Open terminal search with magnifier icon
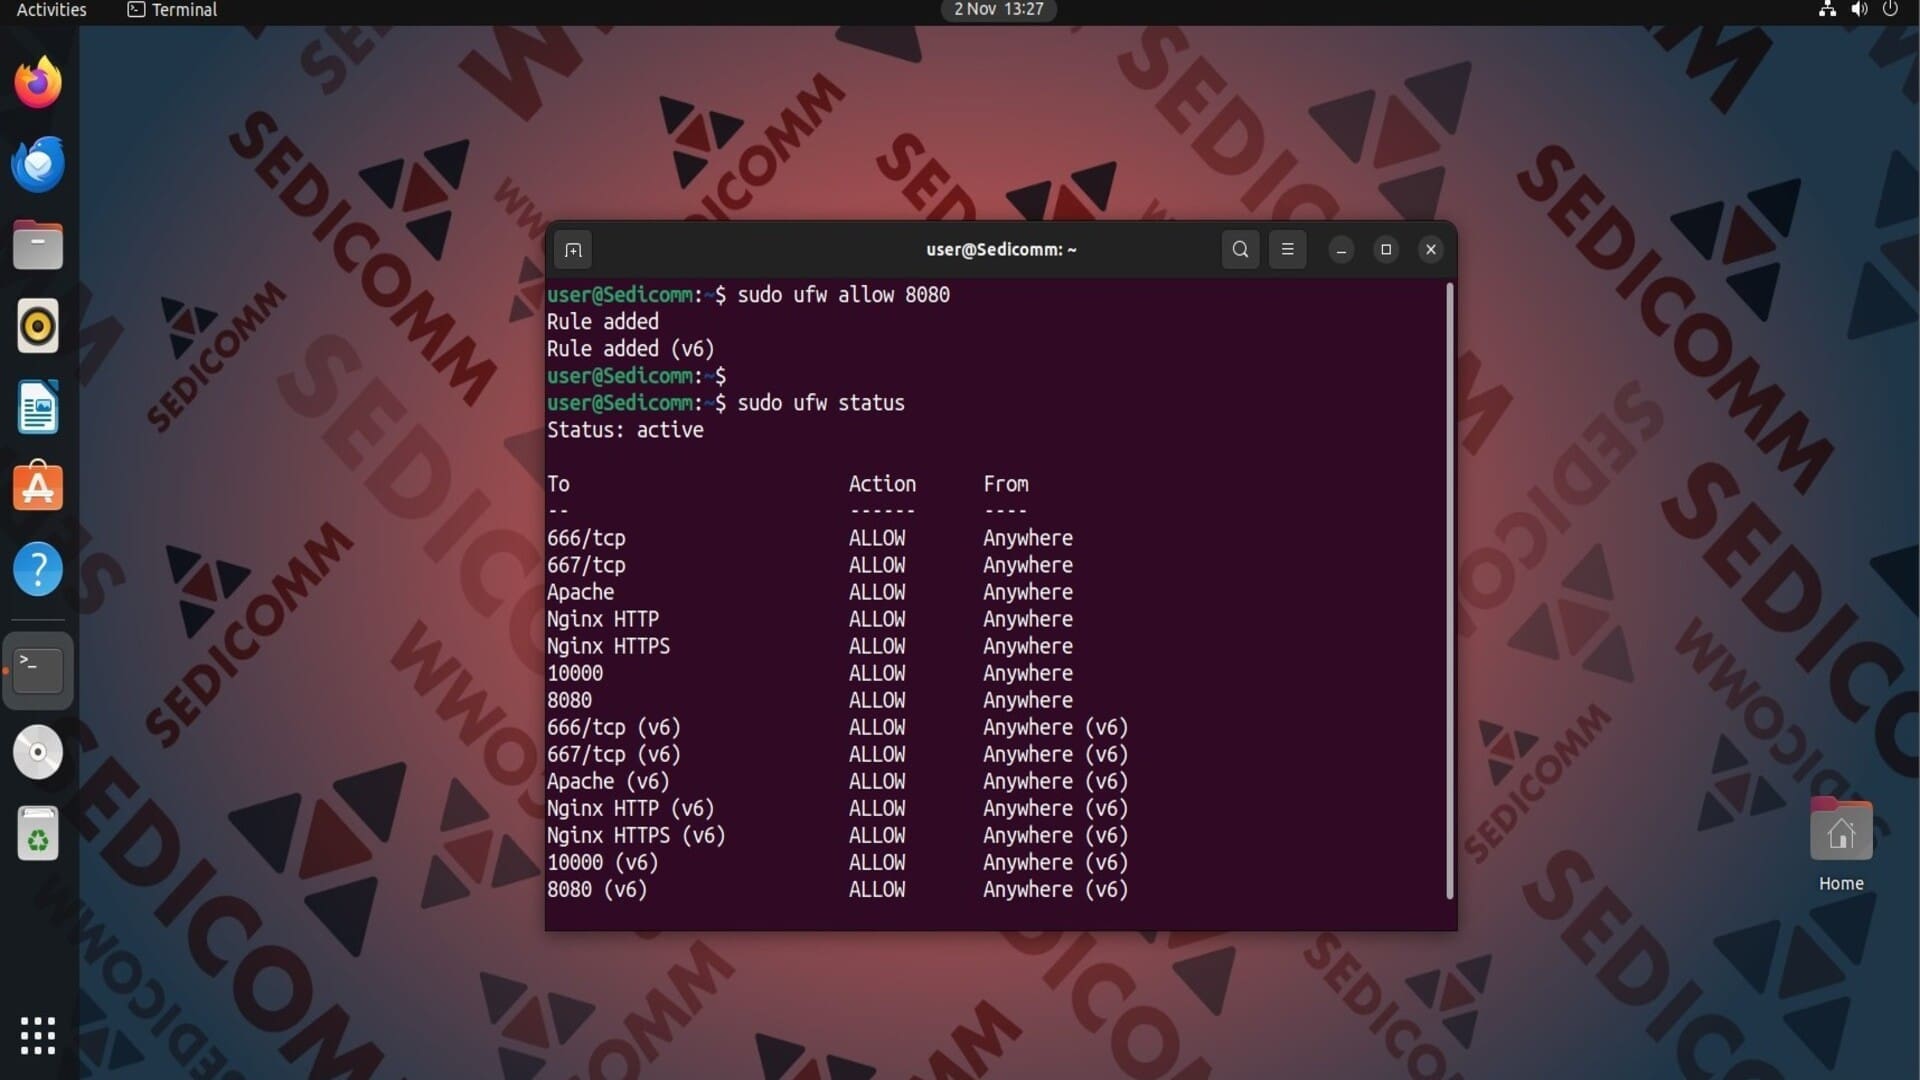This screenshot has width=1920, height=1080. click(x=1240, y=249)
